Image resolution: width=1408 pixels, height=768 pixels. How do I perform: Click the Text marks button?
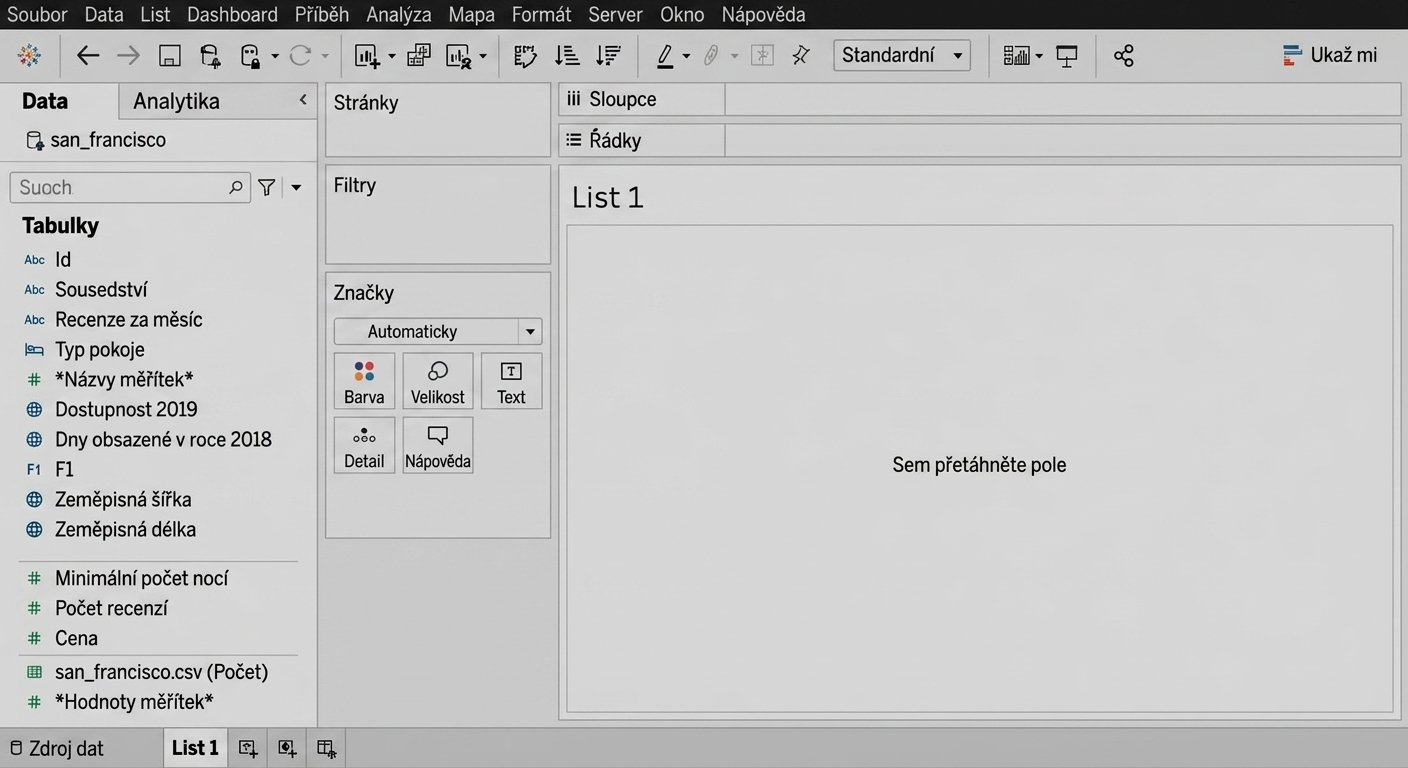[x=511, y=381]
